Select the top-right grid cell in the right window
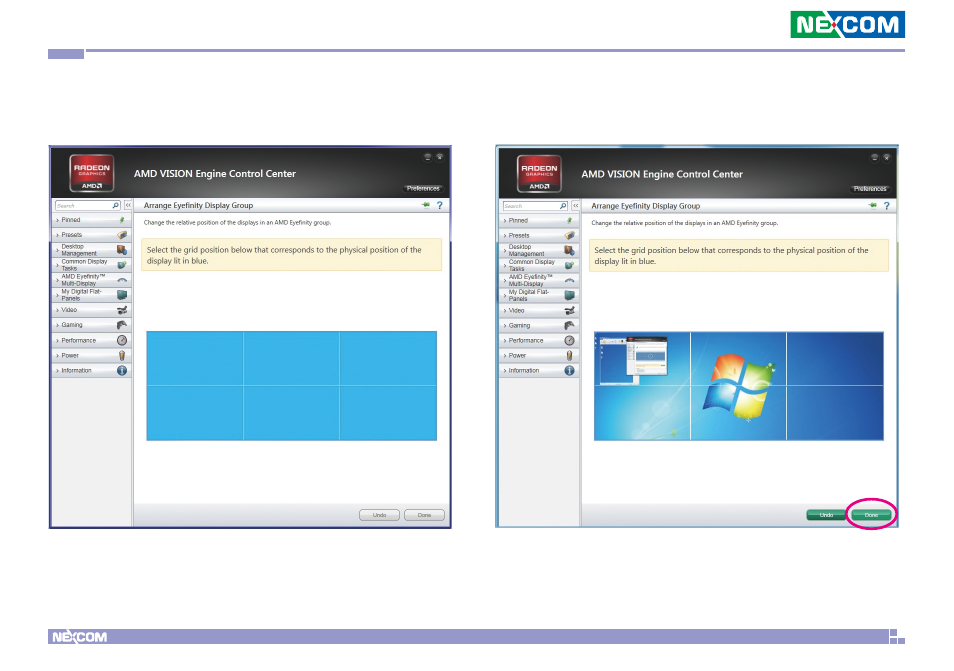This screenshot has height=671, width=954. point(835,359)
